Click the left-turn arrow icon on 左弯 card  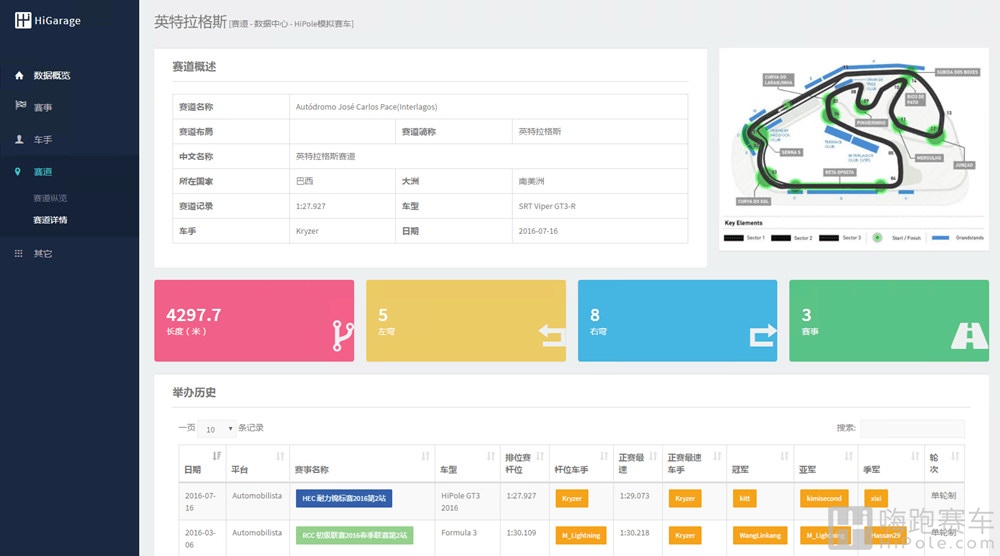[x=552, y=335]
